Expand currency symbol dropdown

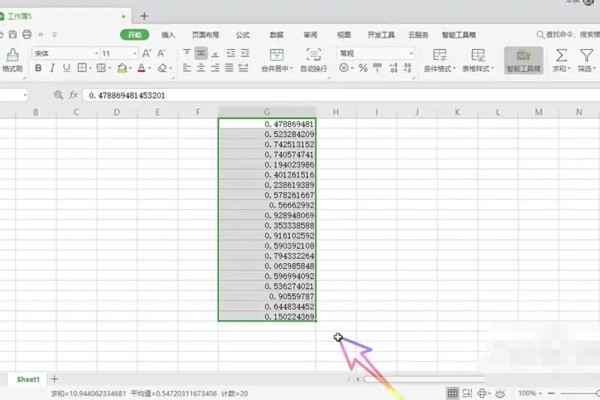point(352,69)
